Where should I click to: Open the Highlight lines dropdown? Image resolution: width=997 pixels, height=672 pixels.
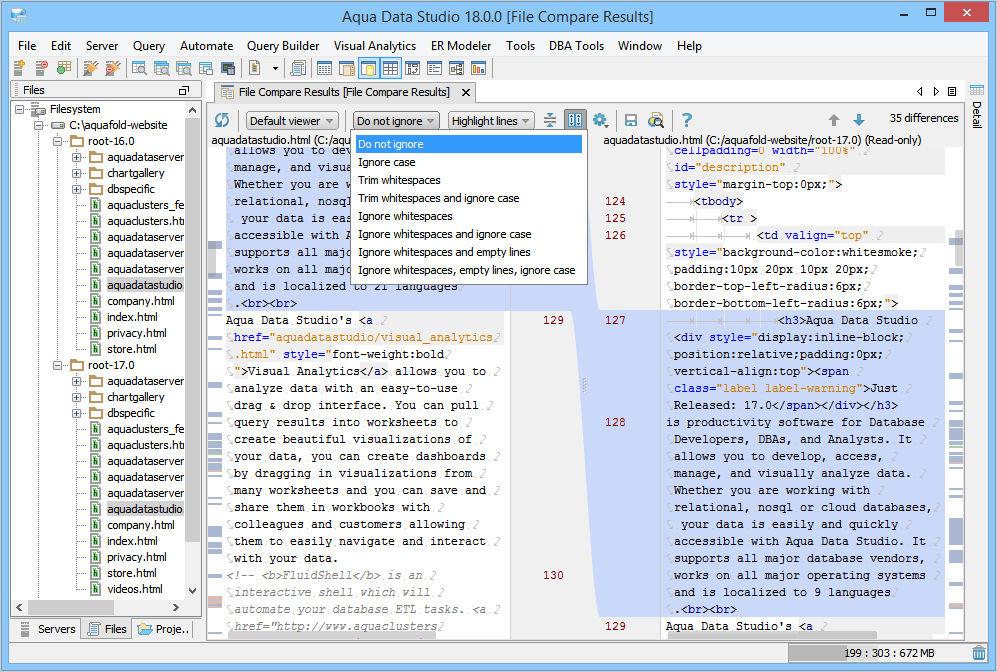[490, 121]
